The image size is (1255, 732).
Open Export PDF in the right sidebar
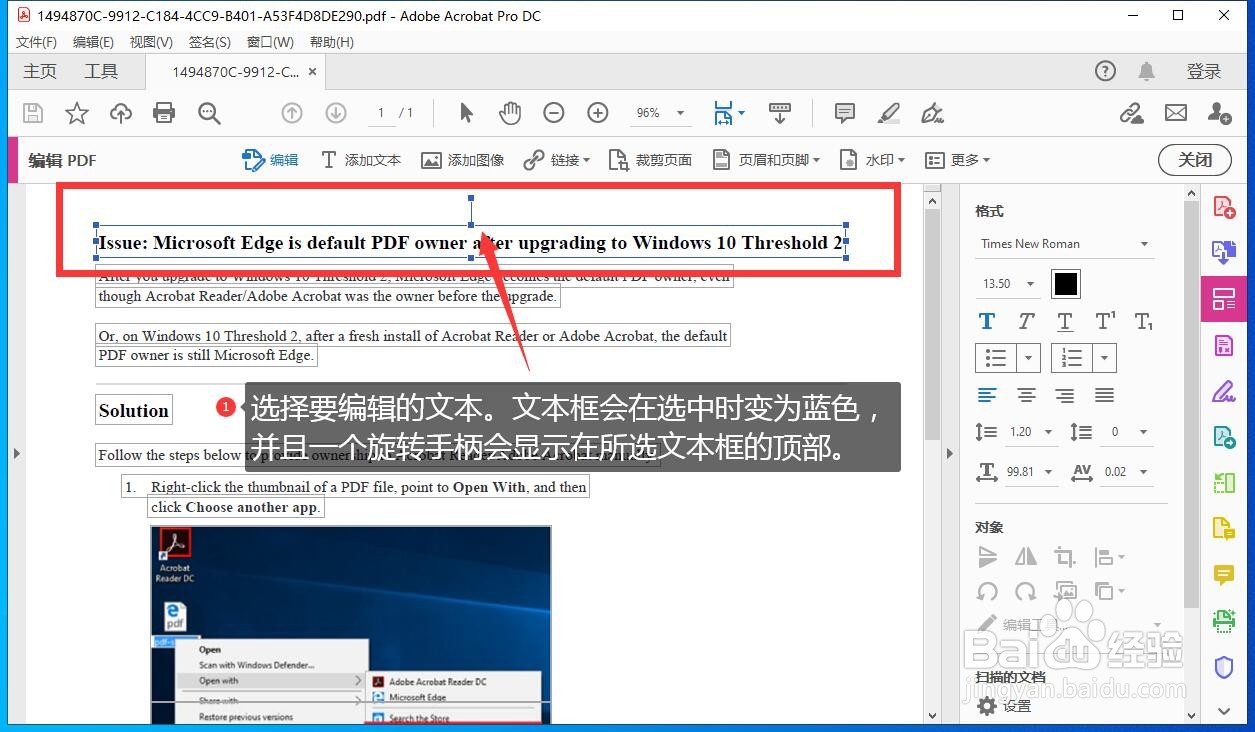pos(1224,252)
